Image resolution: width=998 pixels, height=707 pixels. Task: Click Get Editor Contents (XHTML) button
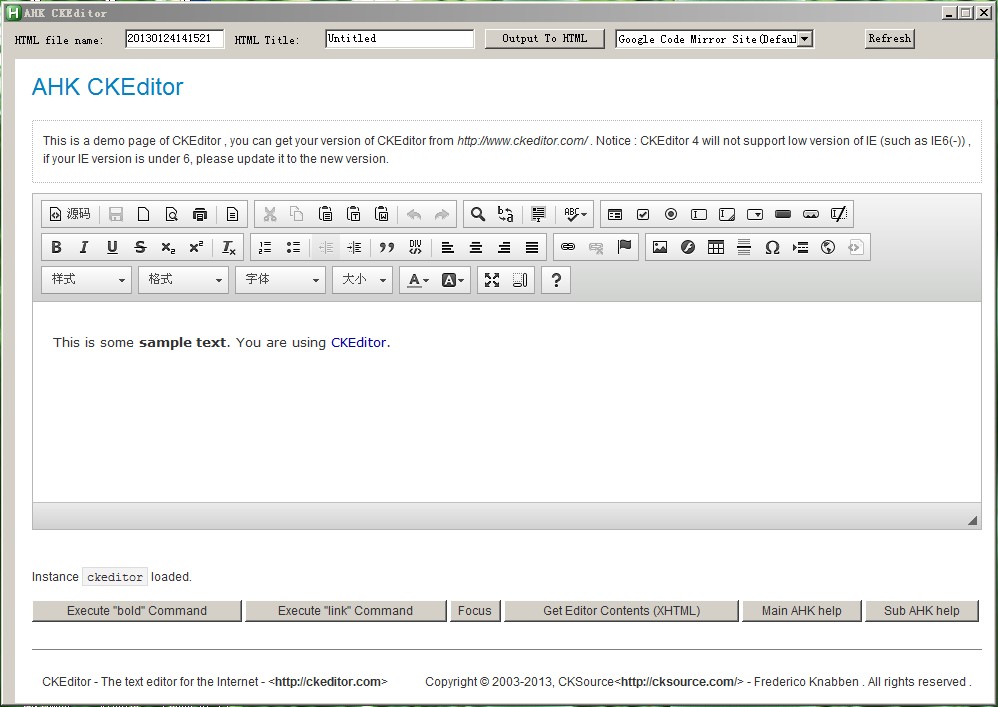[x=621, y=611]
